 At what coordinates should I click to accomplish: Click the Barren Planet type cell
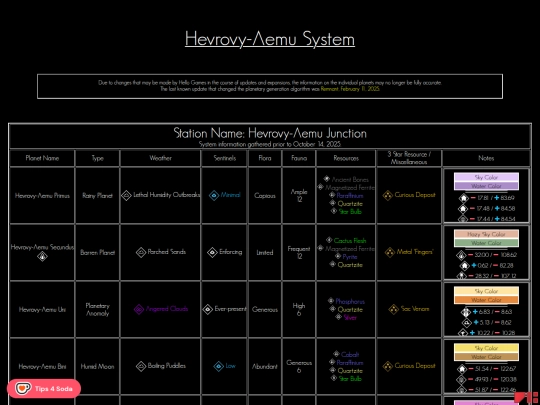click(97, 252)
